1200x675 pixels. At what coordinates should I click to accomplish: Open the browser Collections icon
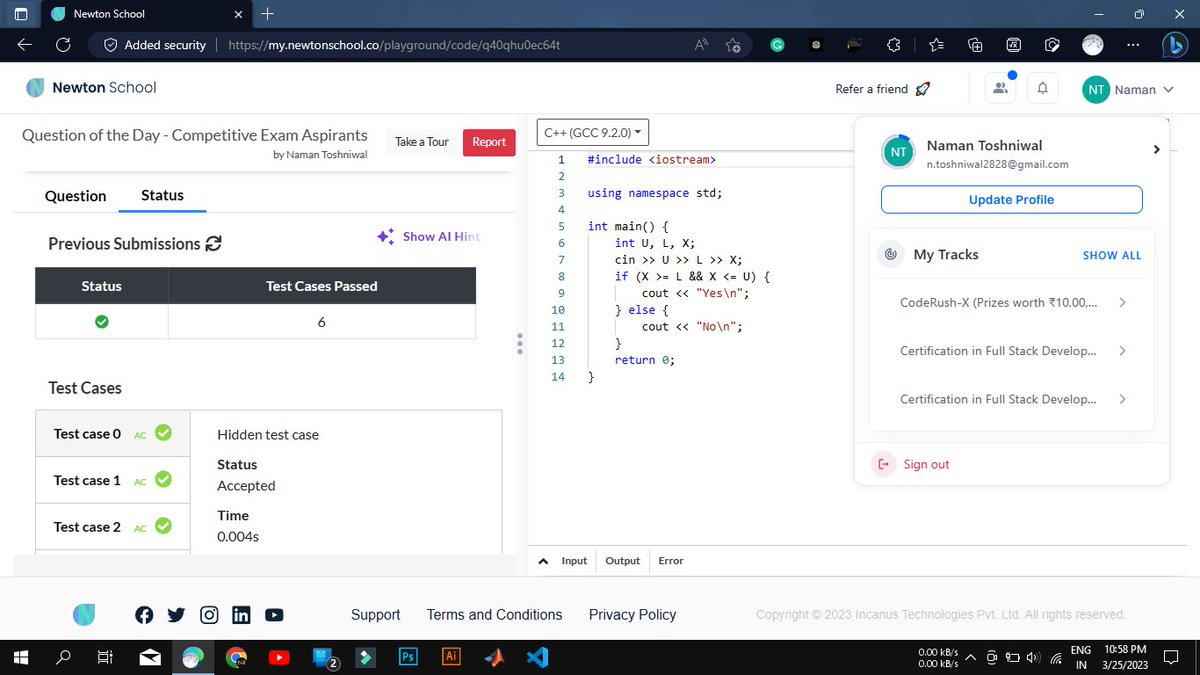(975, 45)
